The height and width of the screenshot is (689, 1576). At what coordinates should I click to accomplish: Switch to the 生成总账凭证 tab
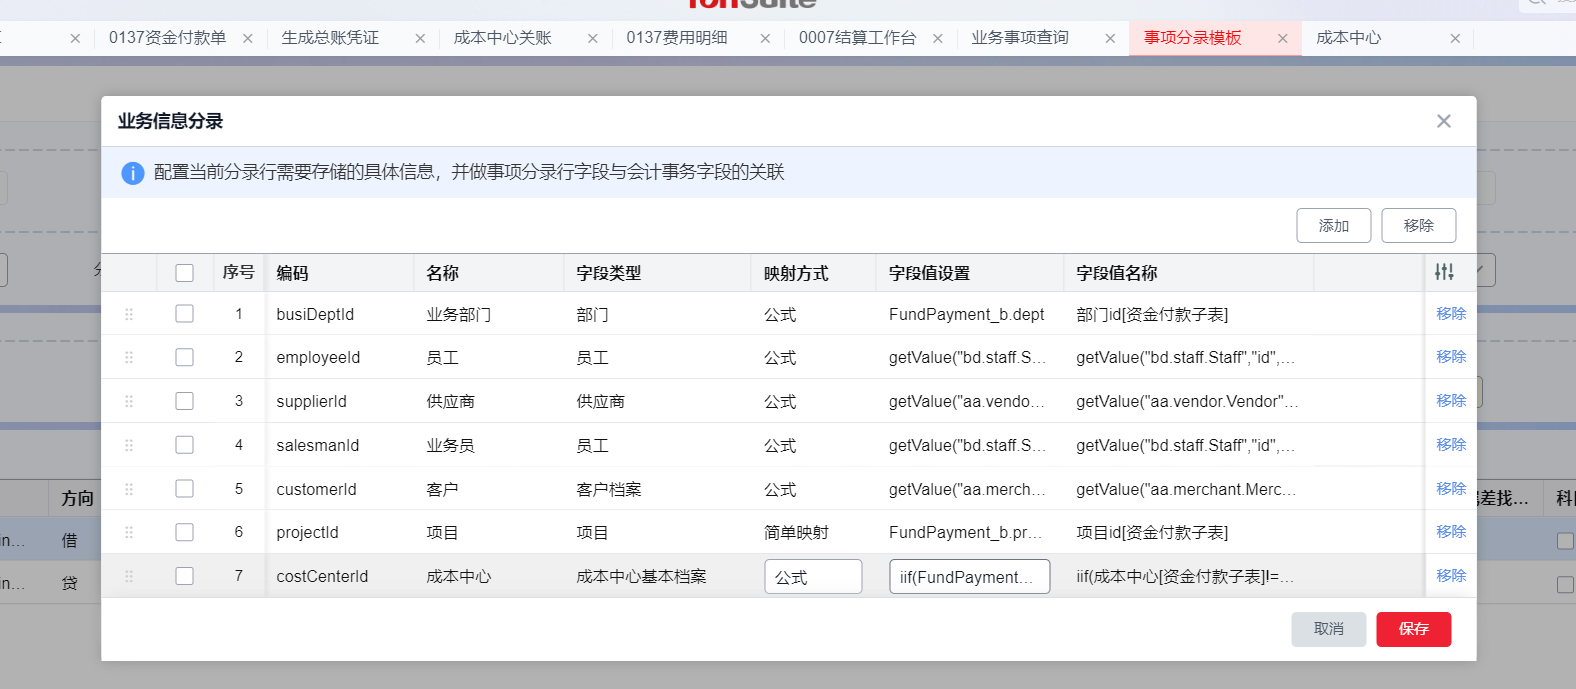pos(330,38)
